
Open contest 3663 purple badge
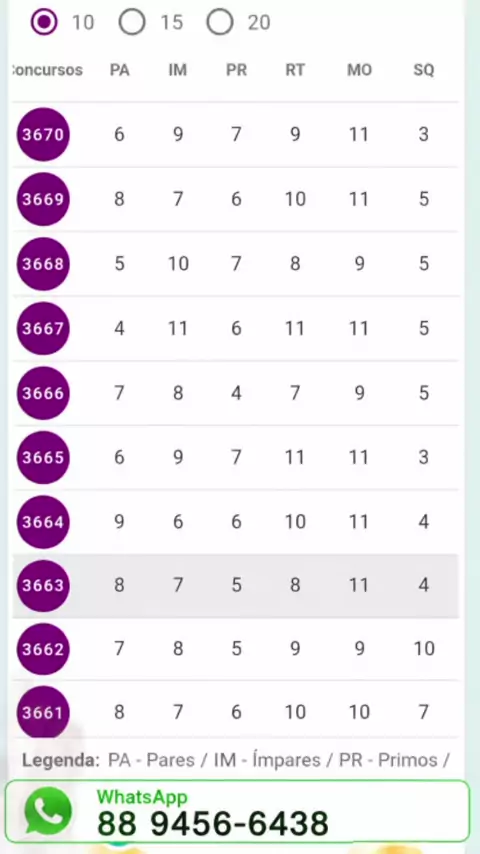click(x=43, y=585)
